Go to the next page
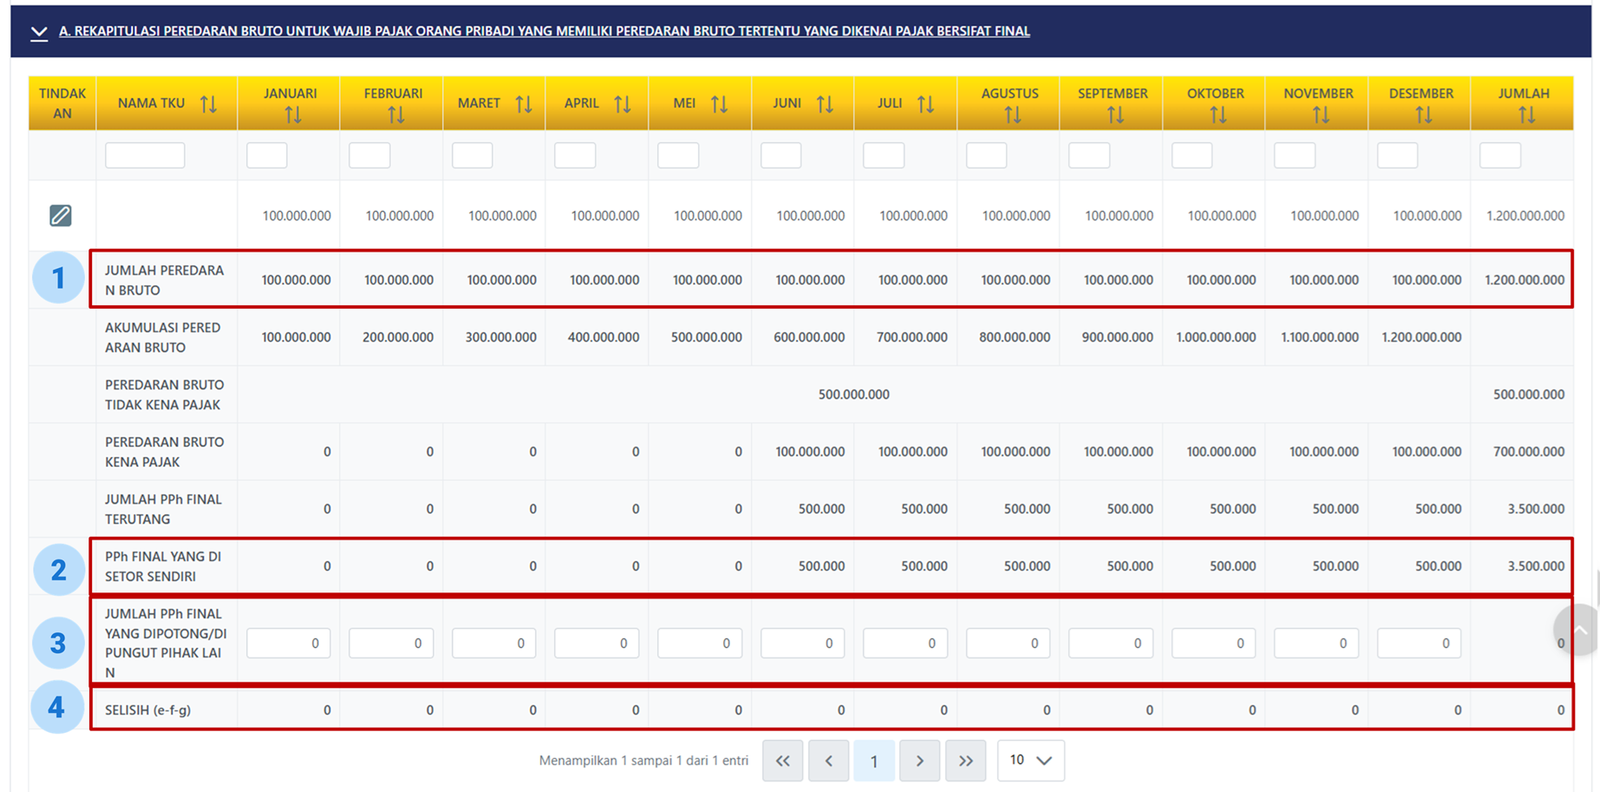This screenshot has width=1600, height=792. [919, 761]
